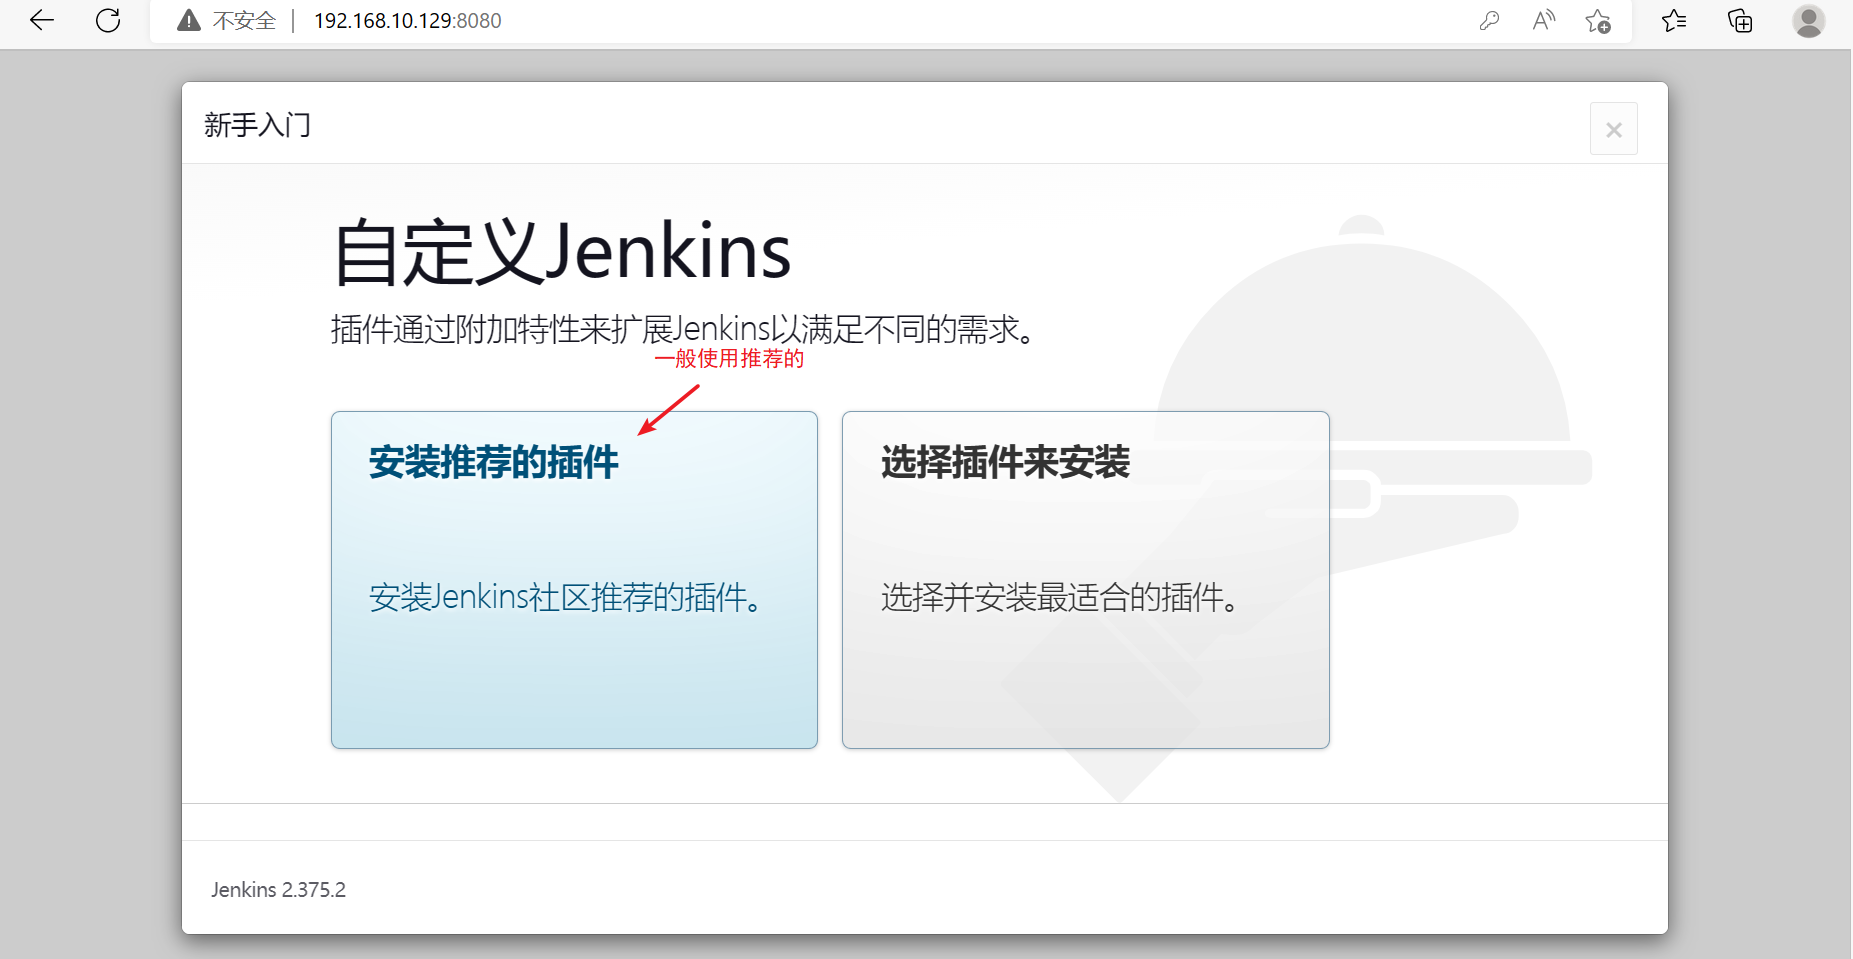The image size is (1853, 959).
Task: Click the 不安全 security label
Action: (244, 21)
